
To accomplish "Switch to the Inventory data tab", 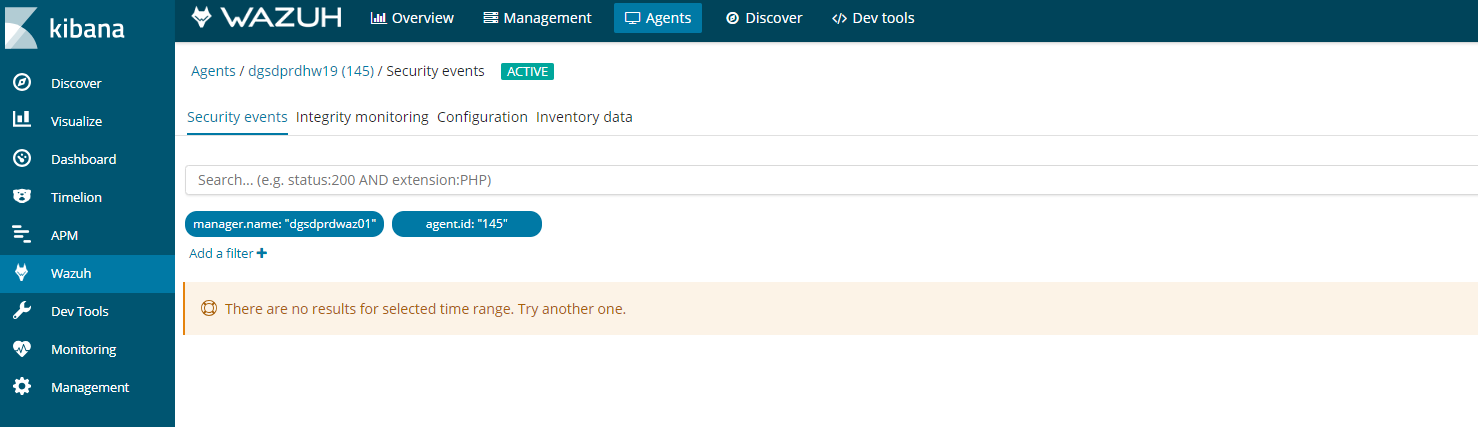I will click(x=584, y=117).
